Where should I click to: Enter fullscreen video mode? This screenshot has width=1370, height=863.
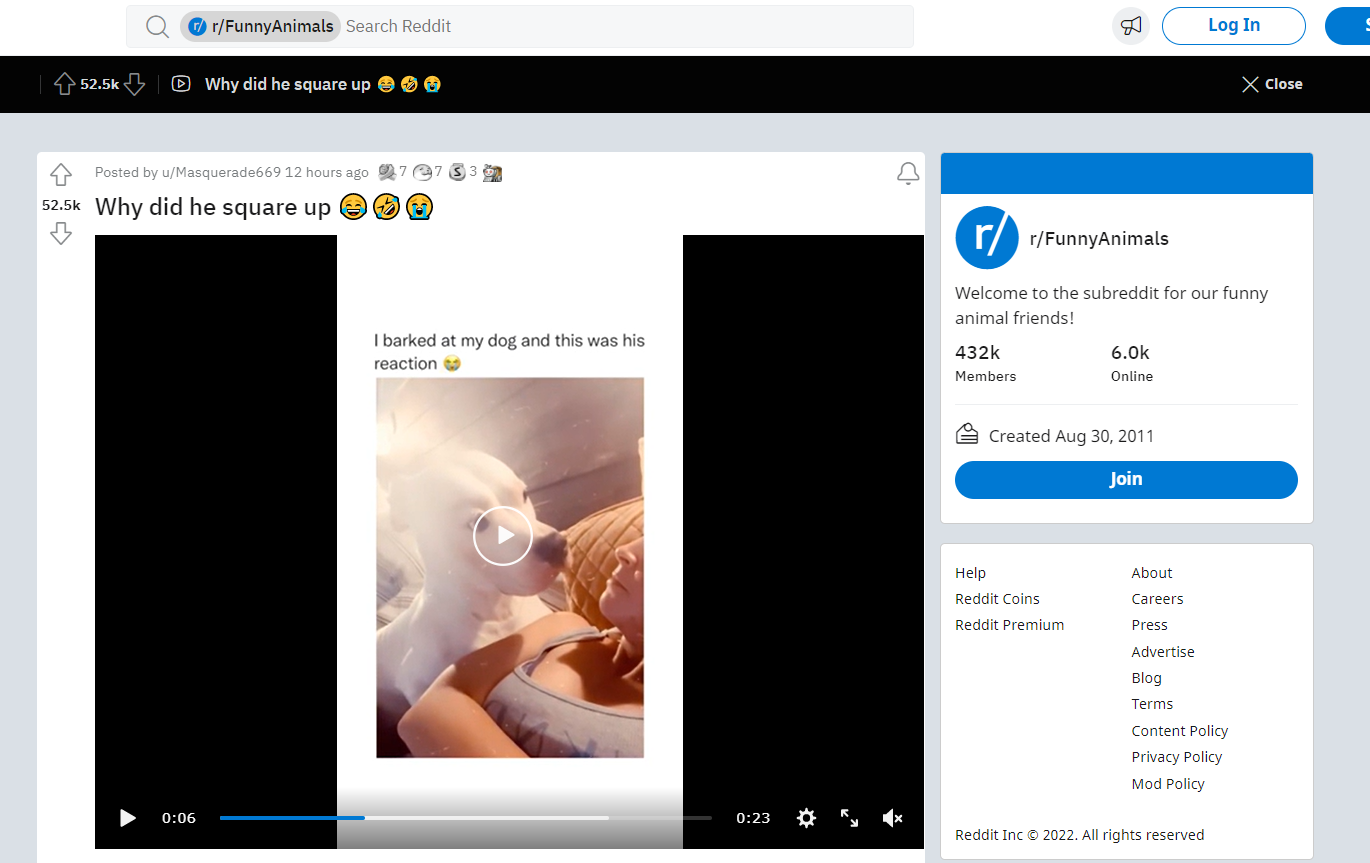[x=849, y=818]
